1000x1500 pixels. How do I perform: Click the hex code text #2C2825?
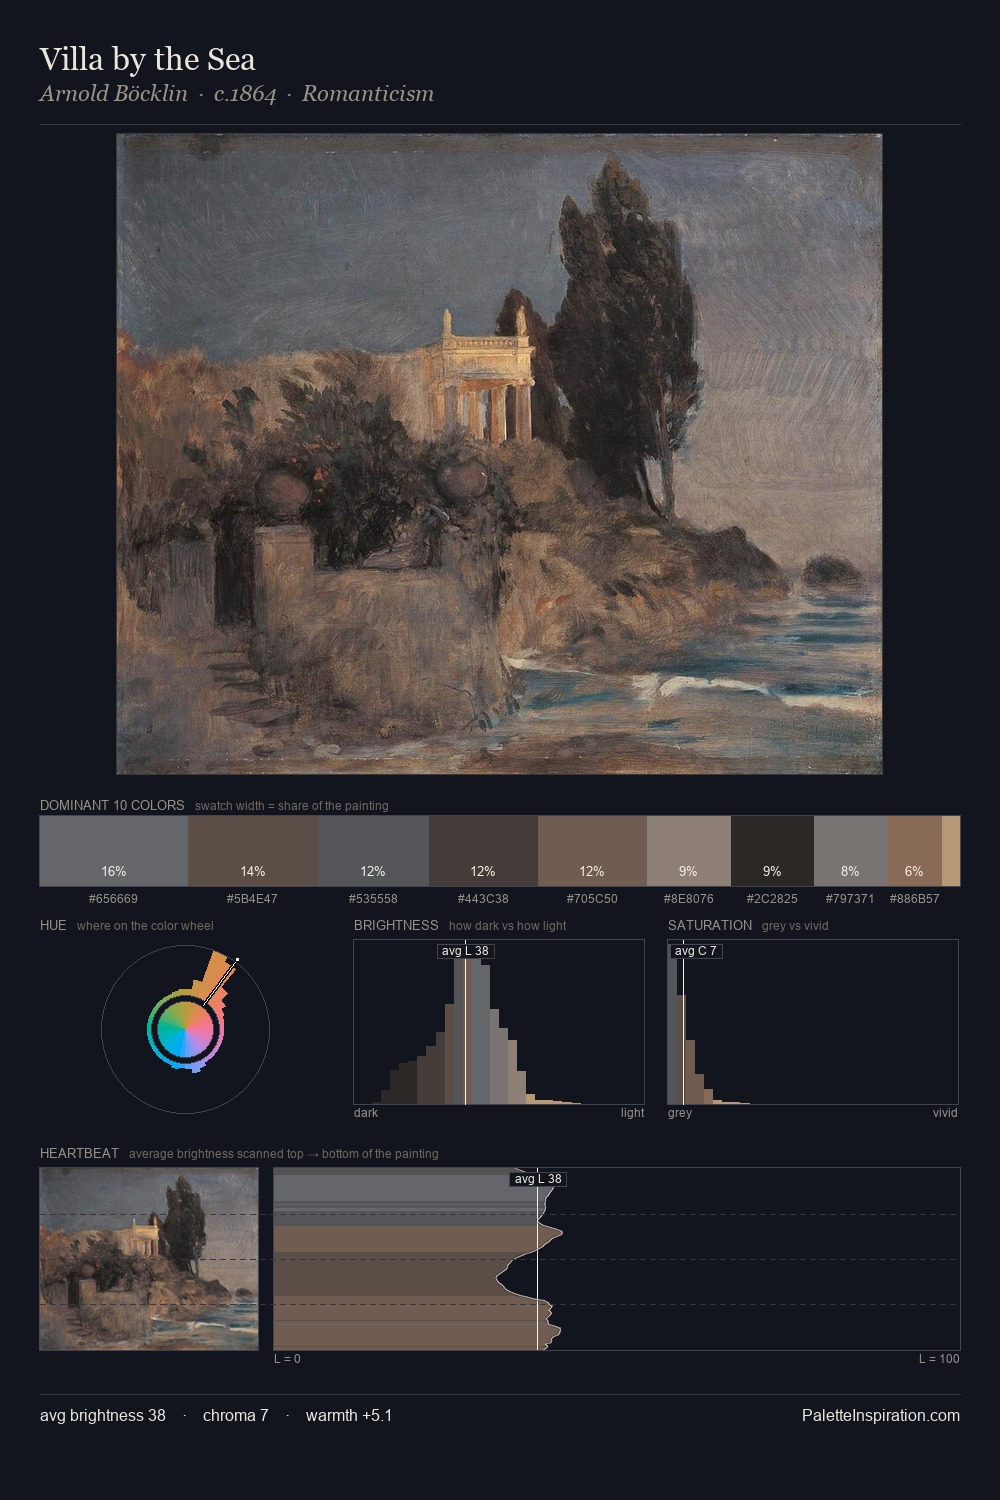[772, 899]
